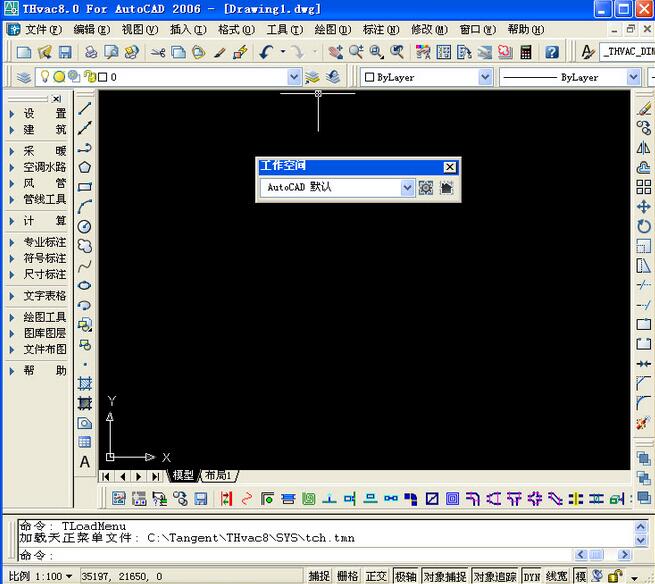Toggle 捕捉 snap mode
655x584 pixels.
pyautogui.click(x=319, y=576)
